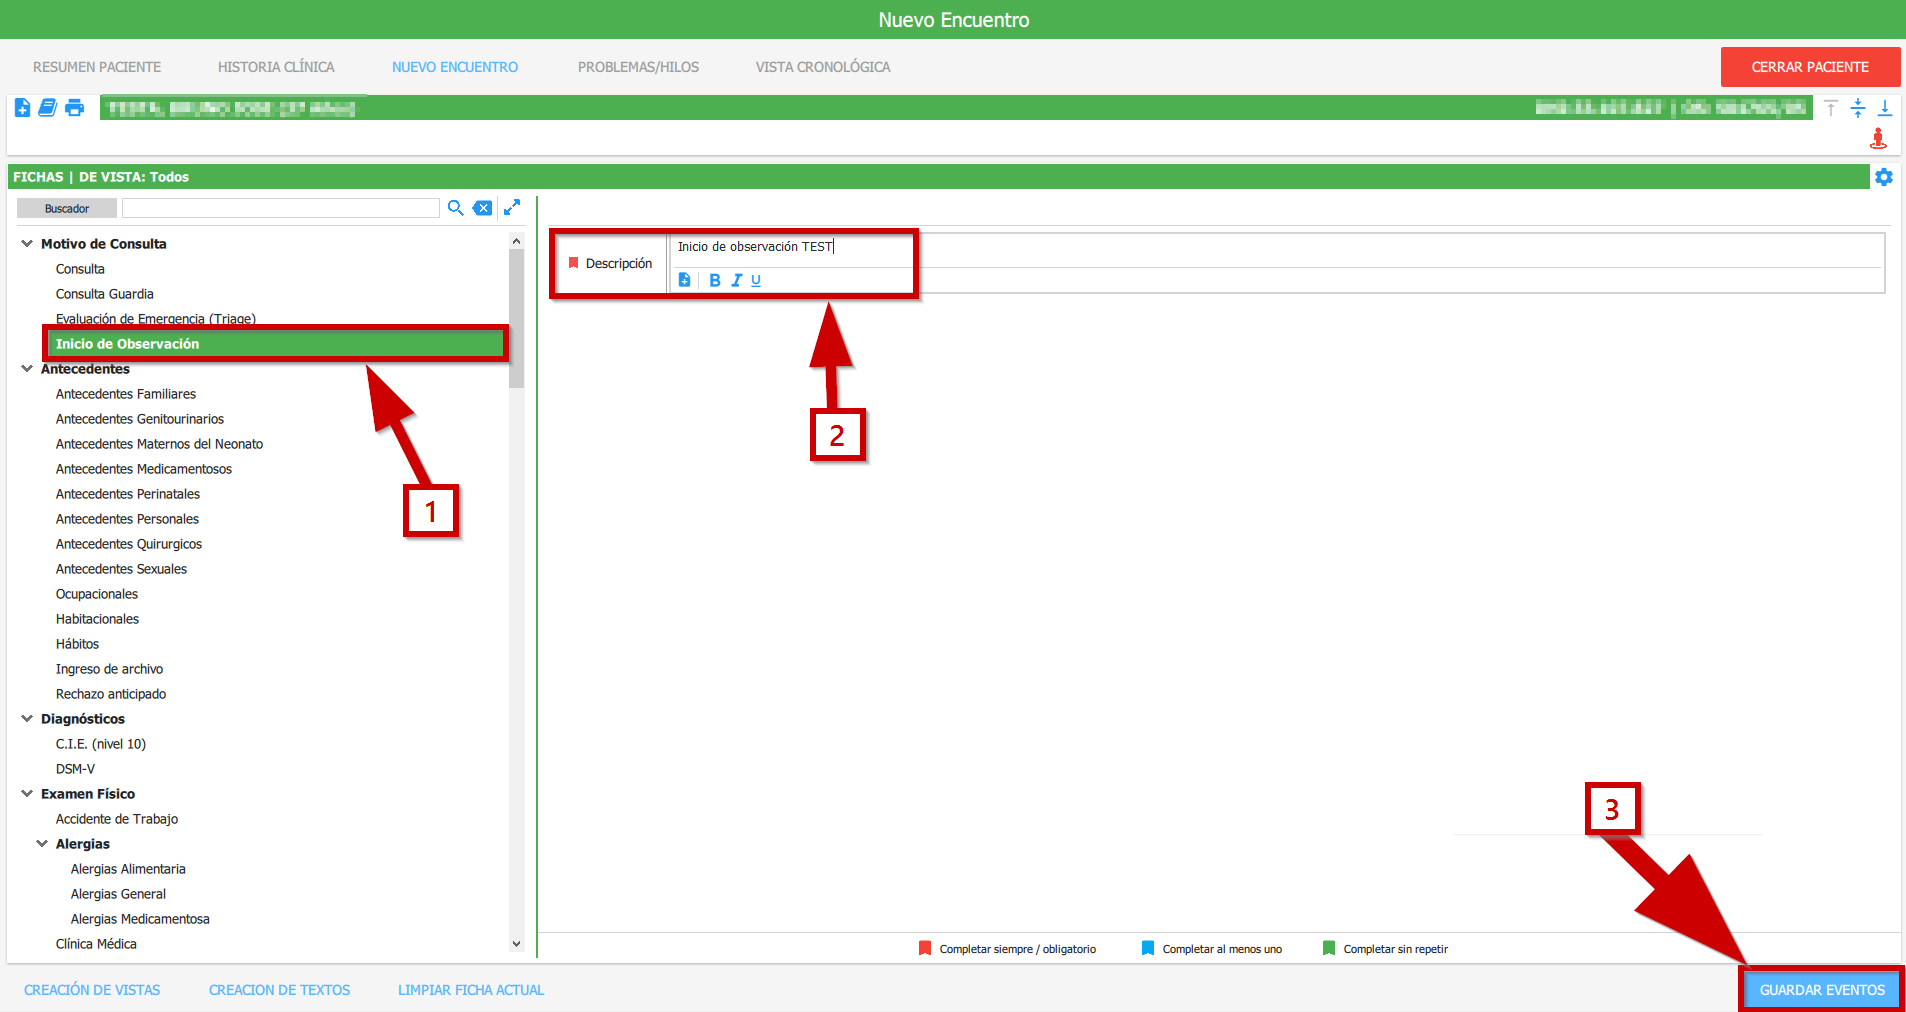Click the book icon beside the printer

point(47,108)
